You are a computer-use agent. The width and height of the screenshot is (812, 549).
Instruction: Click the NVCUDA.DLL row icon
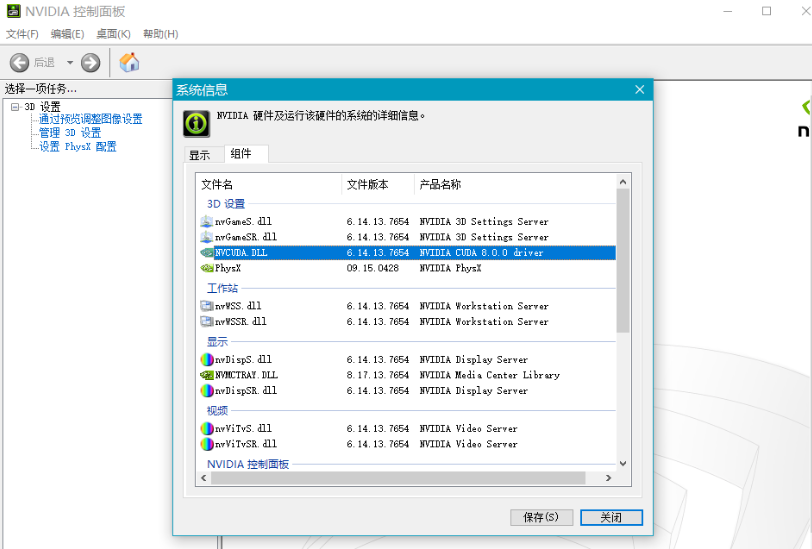207,253
